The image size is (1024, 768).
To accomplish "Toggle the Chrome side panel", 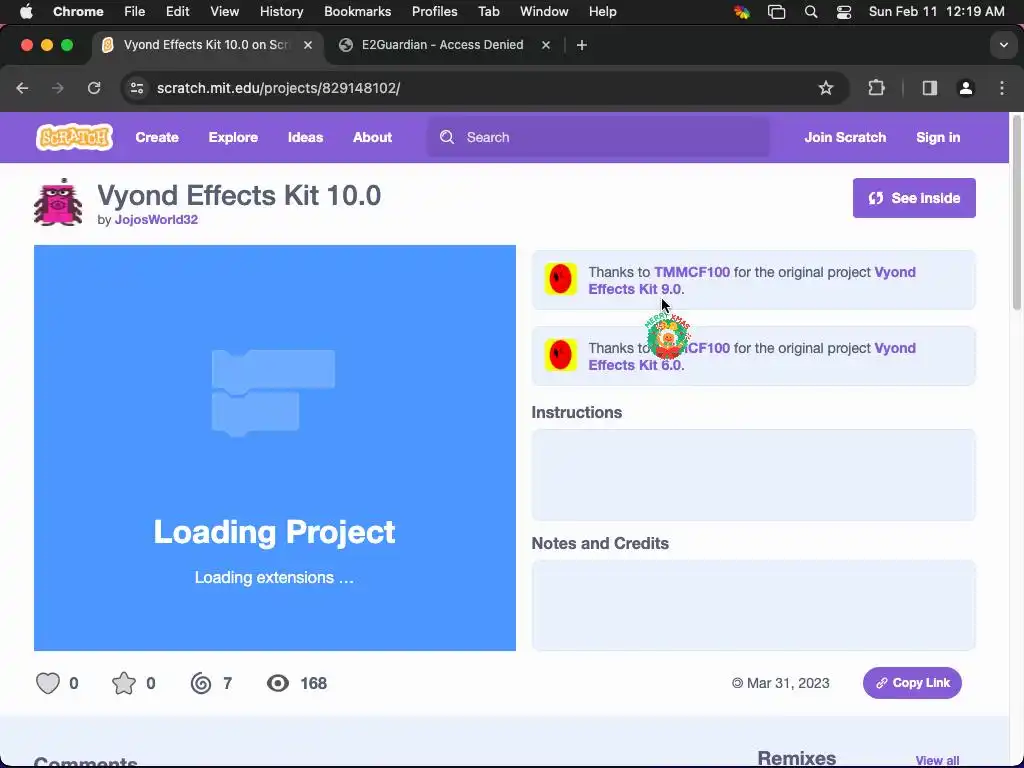I will [929, 88].
